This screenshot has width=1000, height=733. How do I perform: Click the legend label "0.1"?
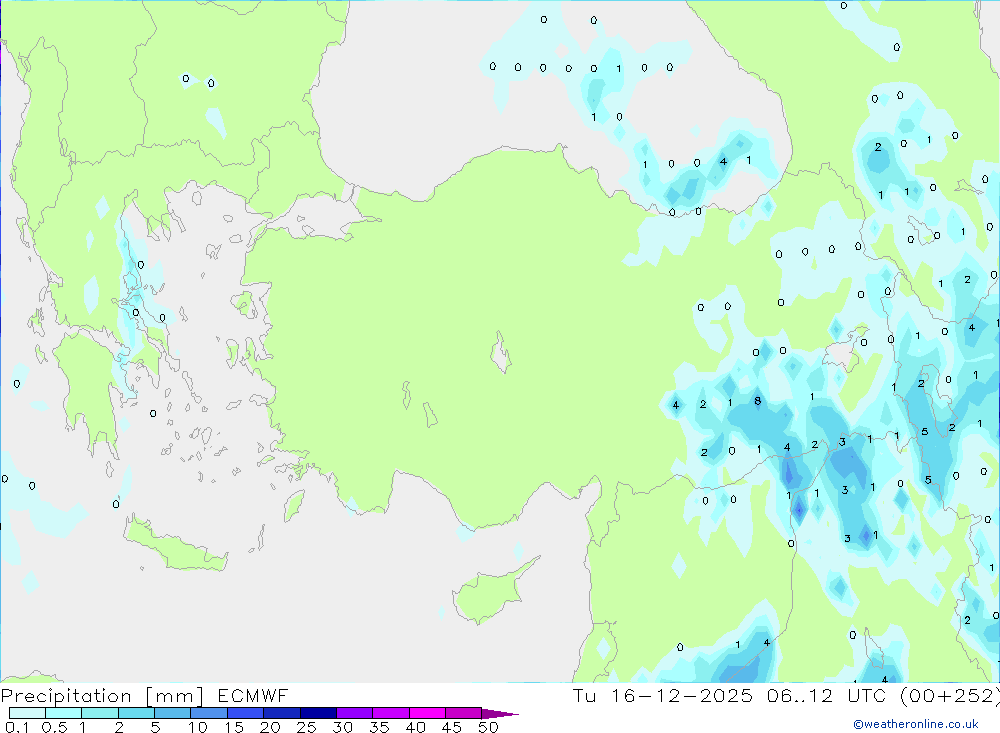17,727
